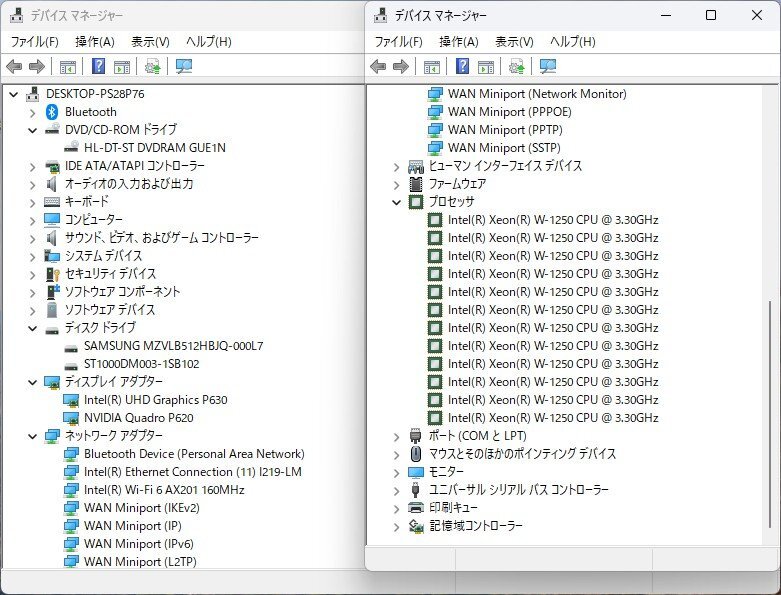Select WAN Miniport (IKEv2) entry
This screenshot has width=781, height=595.
pyautogui.click(x=141, y=508)
